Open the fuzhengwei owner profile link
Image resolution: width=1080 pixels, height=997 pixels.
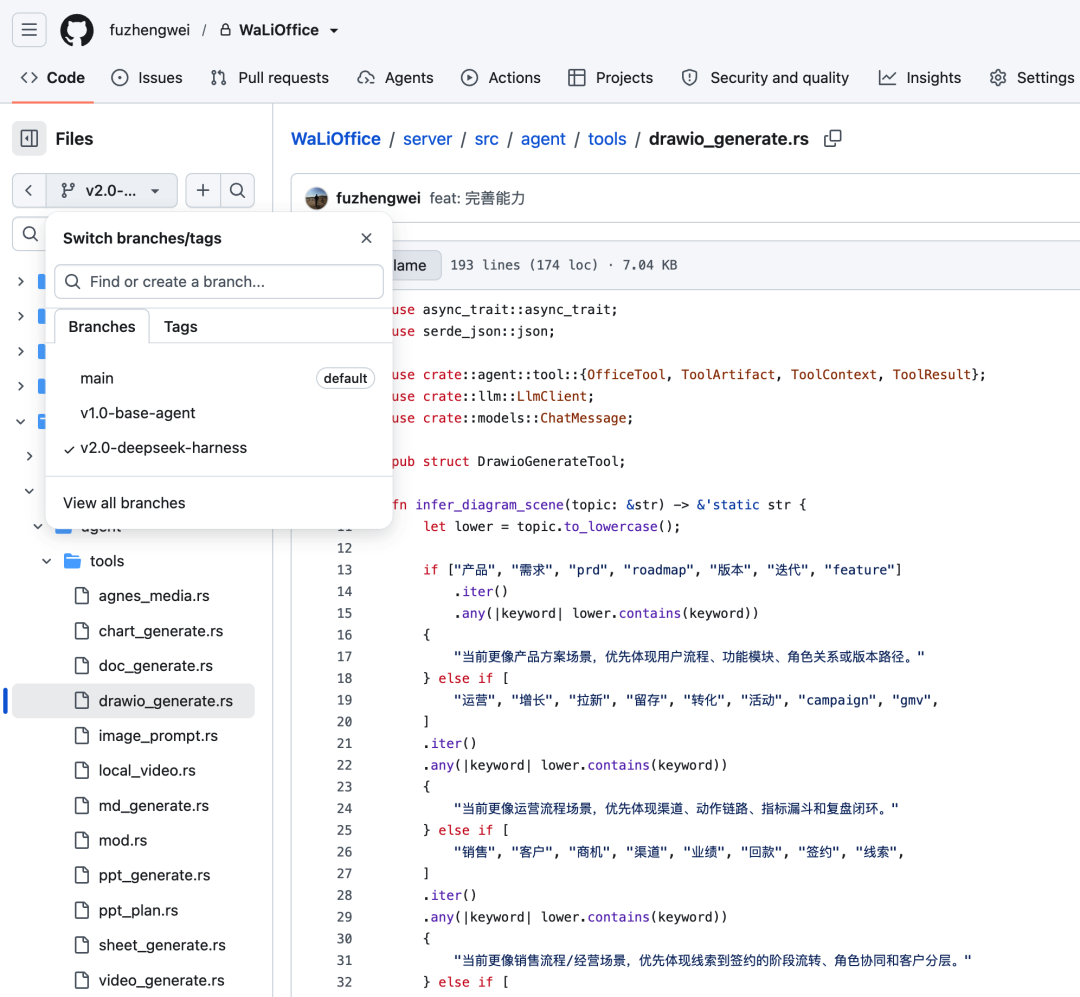pos(149,30)
